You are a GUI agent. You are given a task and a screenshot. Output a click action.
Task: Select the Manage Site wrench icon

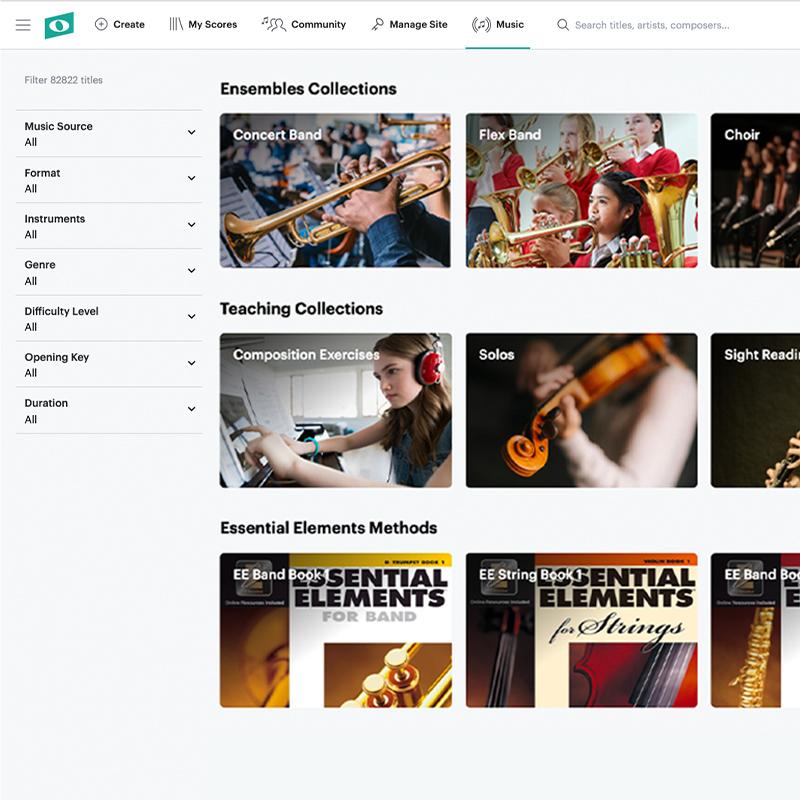tap(377, 23)
